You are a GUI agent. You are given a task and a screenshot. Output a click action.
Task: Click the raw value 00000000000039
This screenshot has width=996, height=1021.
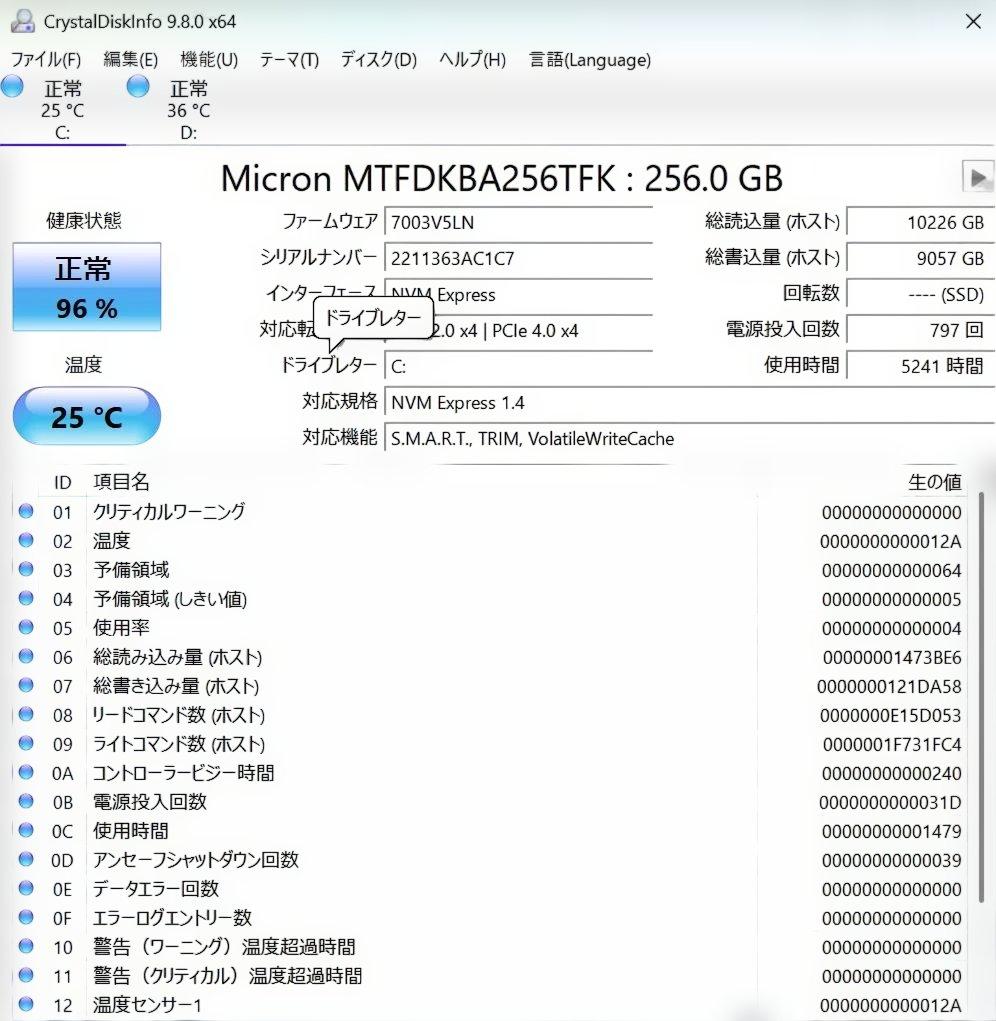(x=891, y=860)
